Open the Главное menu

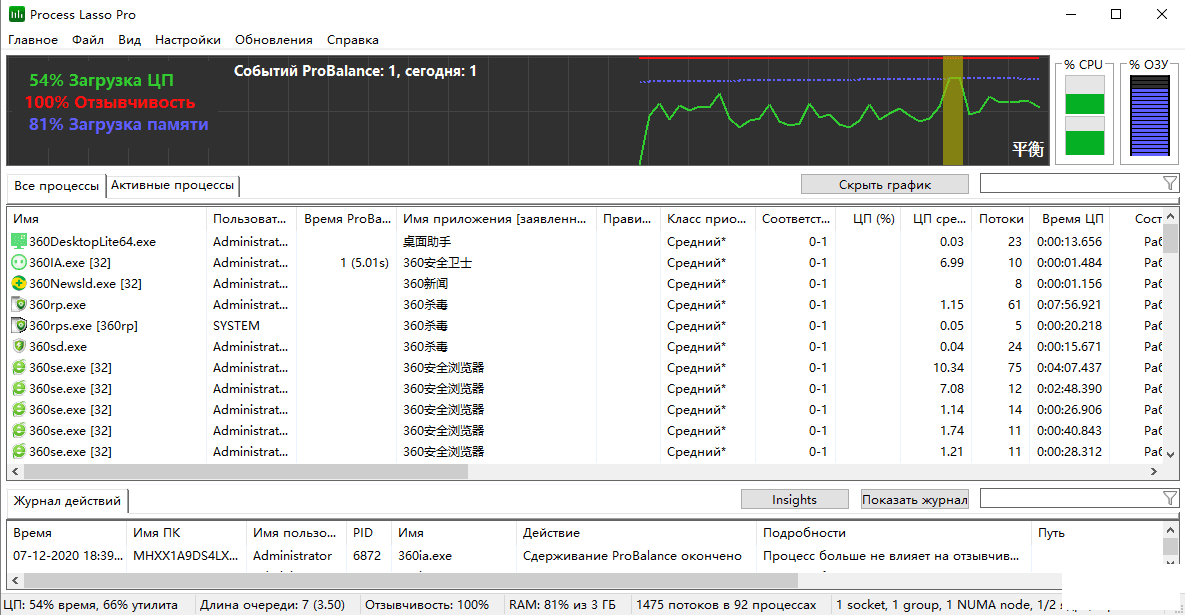32,40
